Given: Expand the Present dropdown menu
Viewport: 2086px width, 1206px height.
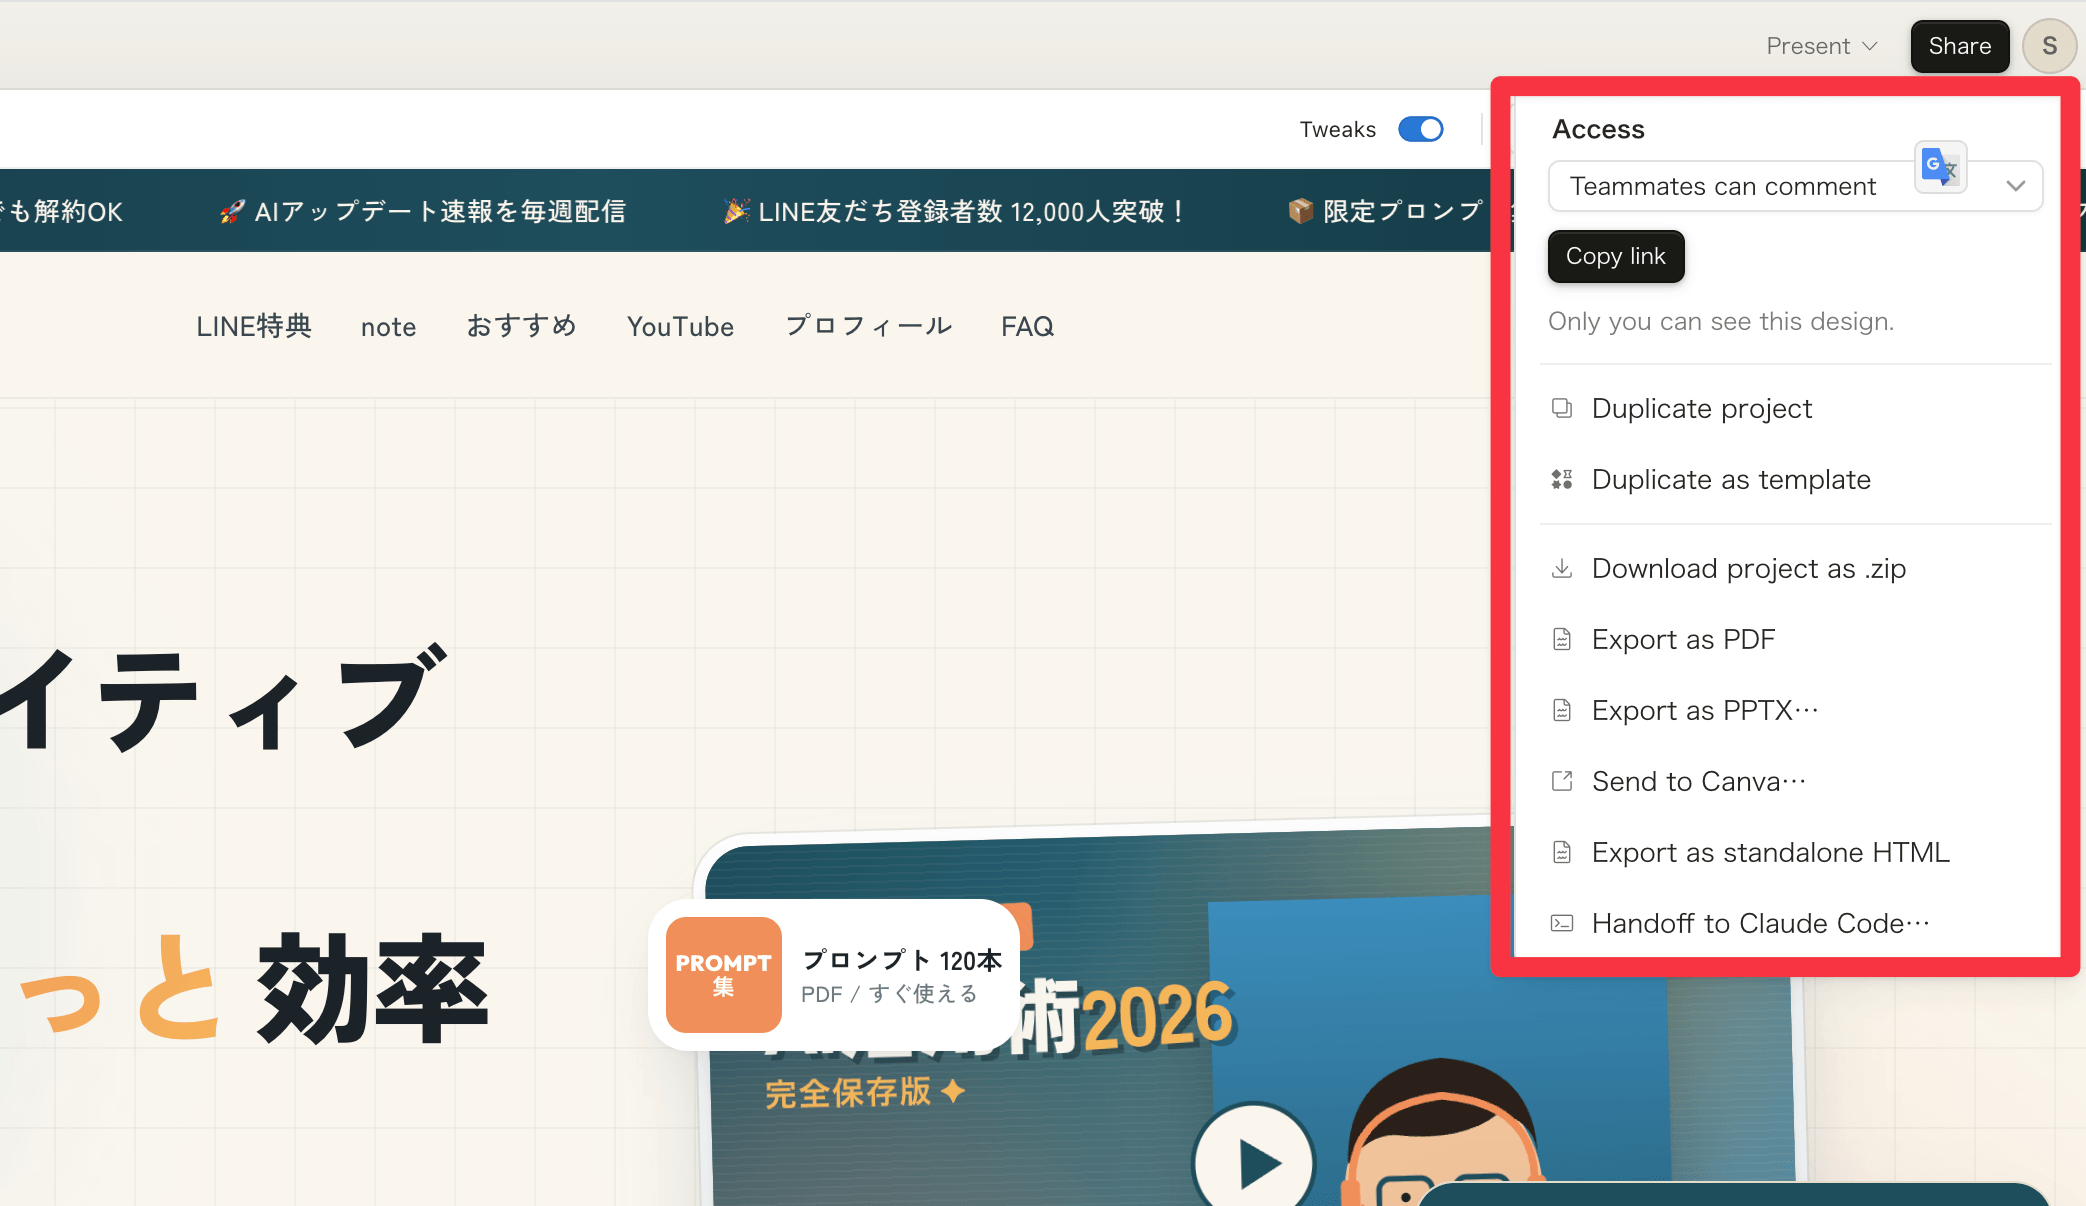Looking at the screenshot, I should [x=1821, y=46].
